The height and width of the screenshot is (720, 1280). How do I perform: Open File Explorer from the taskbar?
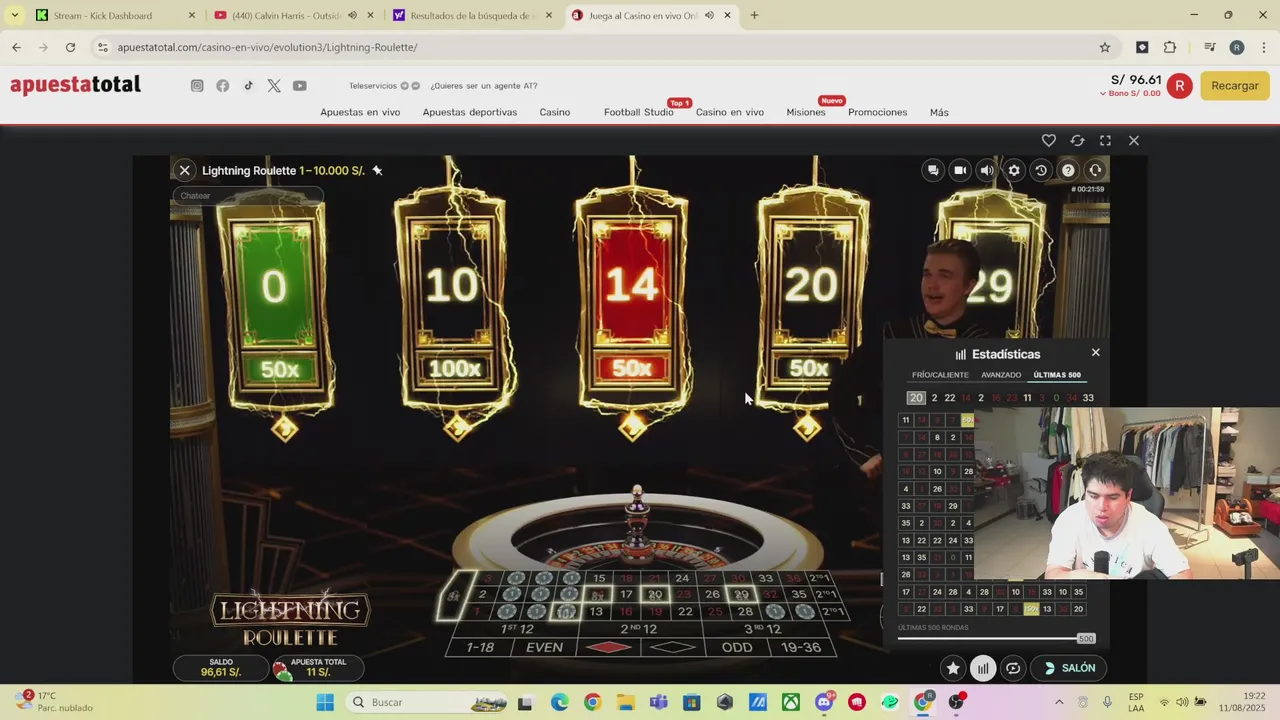625,702
